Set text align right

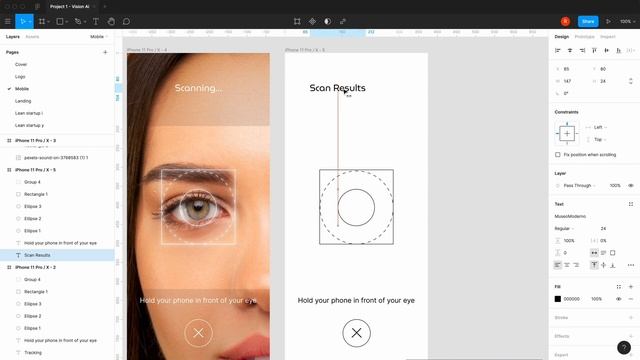pyautogui.click(x=576, y=265)
